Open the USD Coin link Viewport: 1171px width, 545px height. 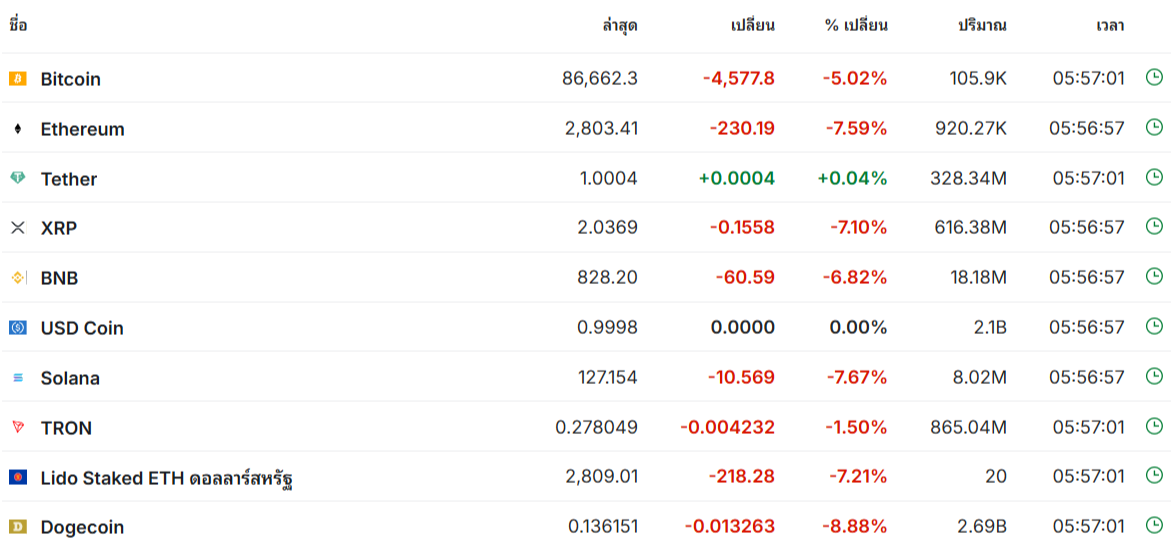click(82, 328)
